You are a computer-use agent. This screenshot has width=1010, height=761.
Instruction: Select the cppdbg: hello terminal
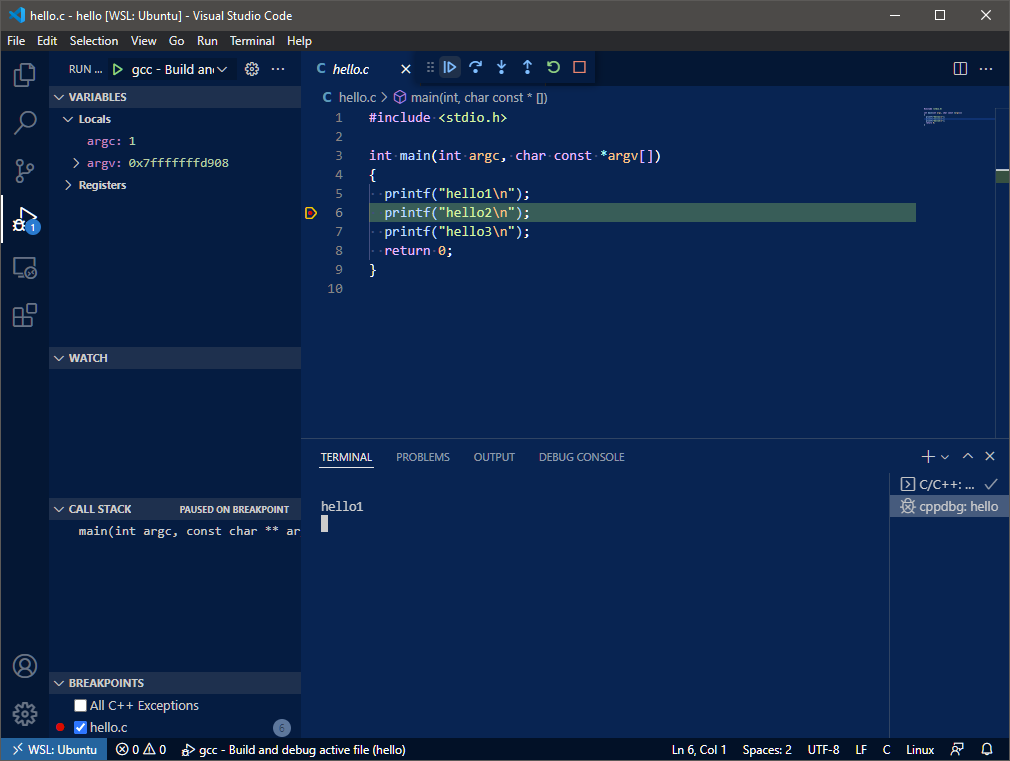pos(949,506)
